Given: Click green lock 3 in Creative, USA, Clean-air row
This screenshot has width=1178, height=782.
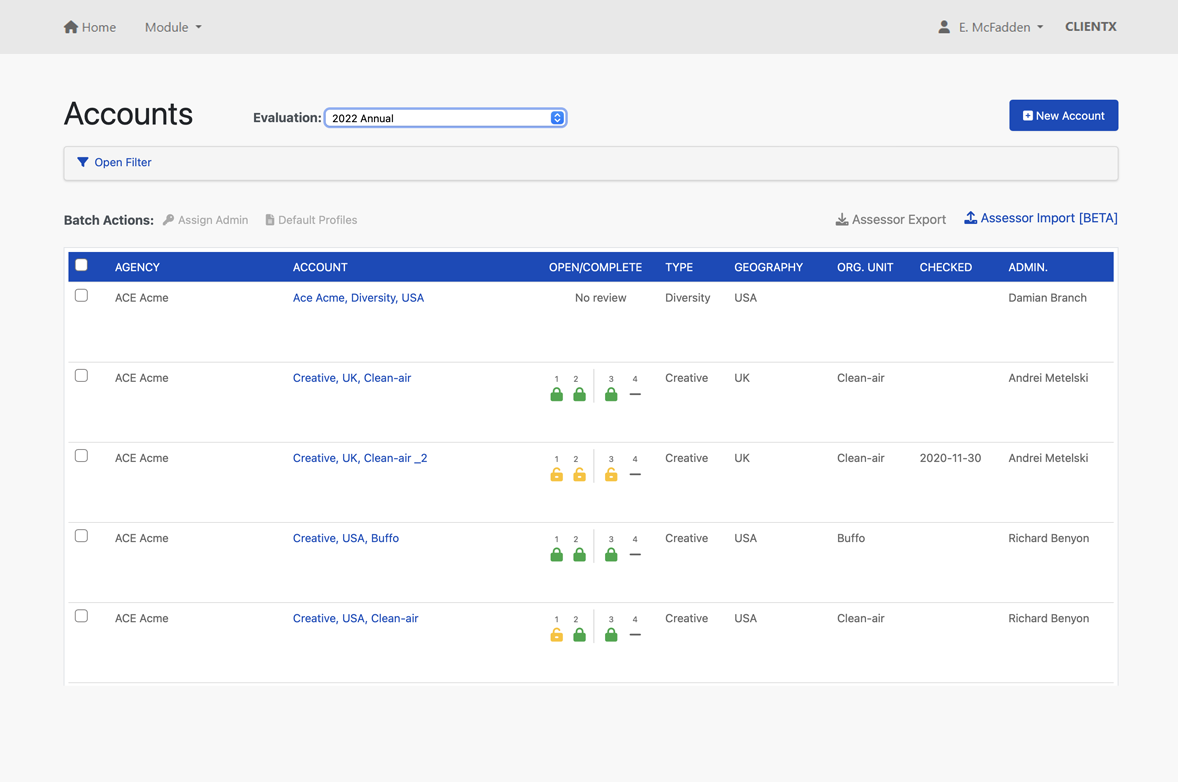Looking at the screenshot, I should [x=611, y=635].
